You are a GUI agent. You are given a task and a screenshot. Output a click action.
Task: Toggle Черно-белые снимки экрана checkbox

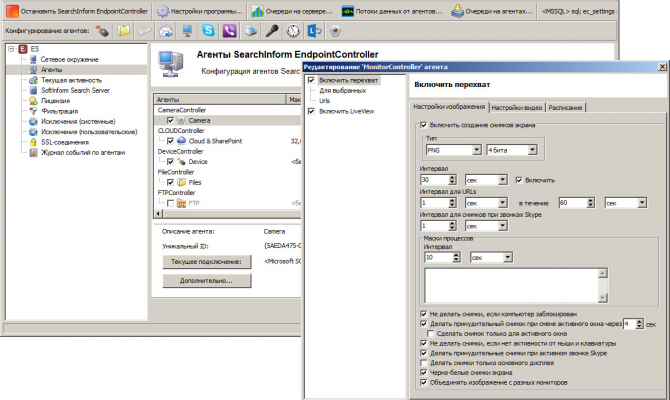pyautogui.click(x=423, y=373)
